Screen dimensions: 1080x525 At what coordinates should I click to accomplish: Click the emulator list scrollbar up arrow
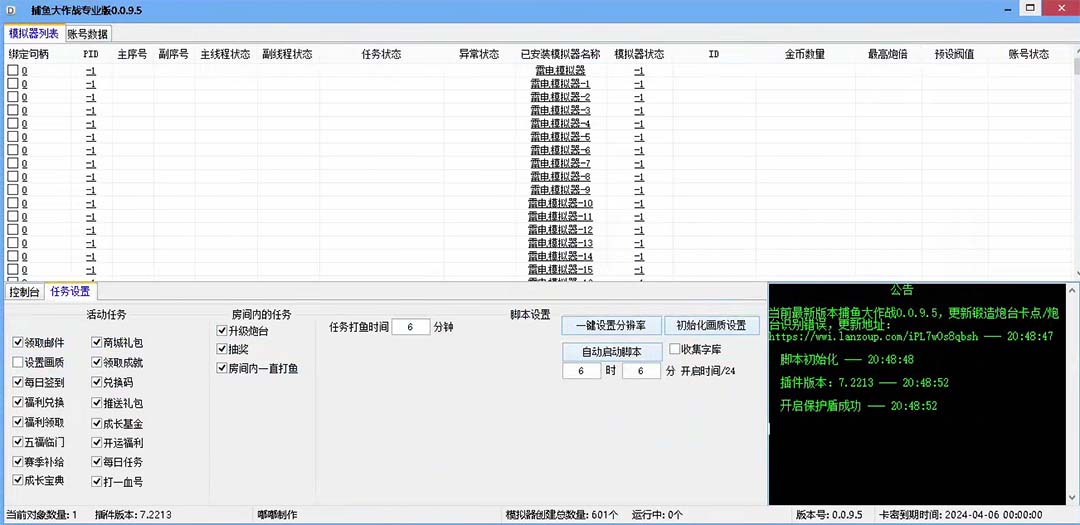pos(1075,50)
